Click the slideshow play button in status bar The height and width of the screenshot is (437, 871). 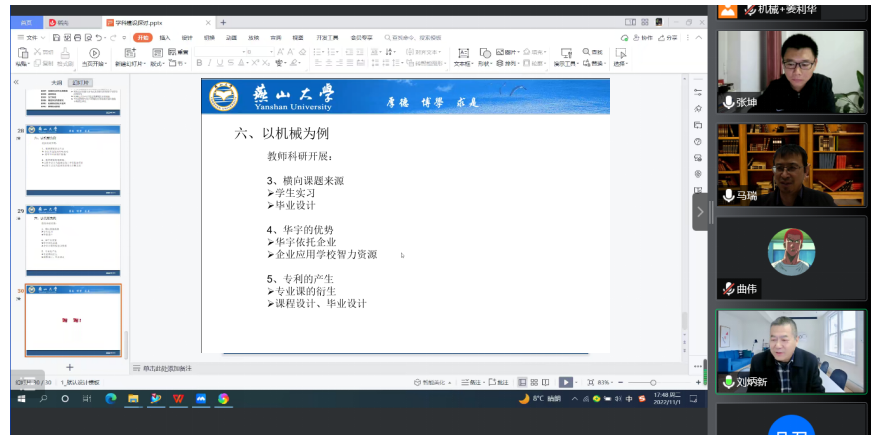click(565, 382)
